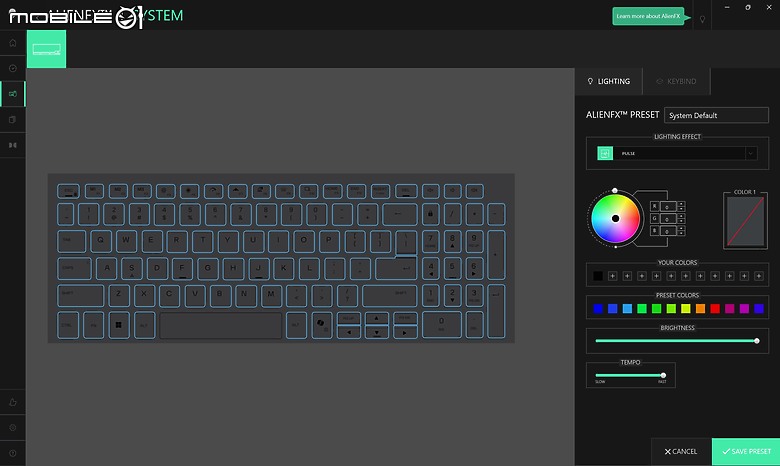Select the M key on keyboard map
Viewport: 780px width, 466px height.
tap(271, 295)
